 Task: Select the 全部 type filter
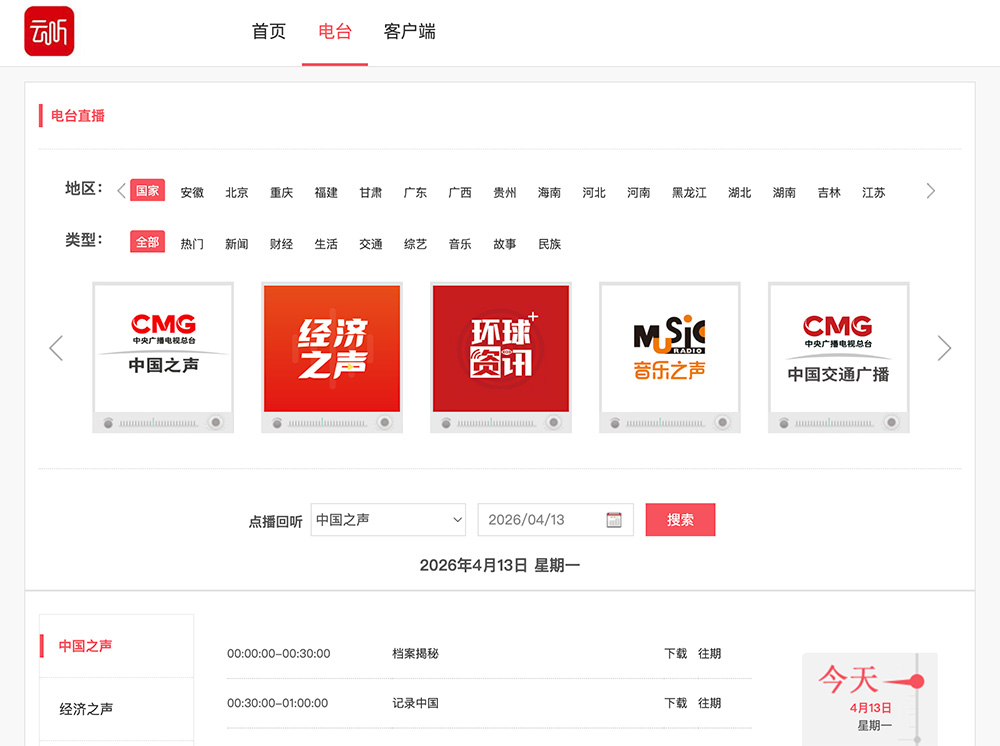(147, 243)
